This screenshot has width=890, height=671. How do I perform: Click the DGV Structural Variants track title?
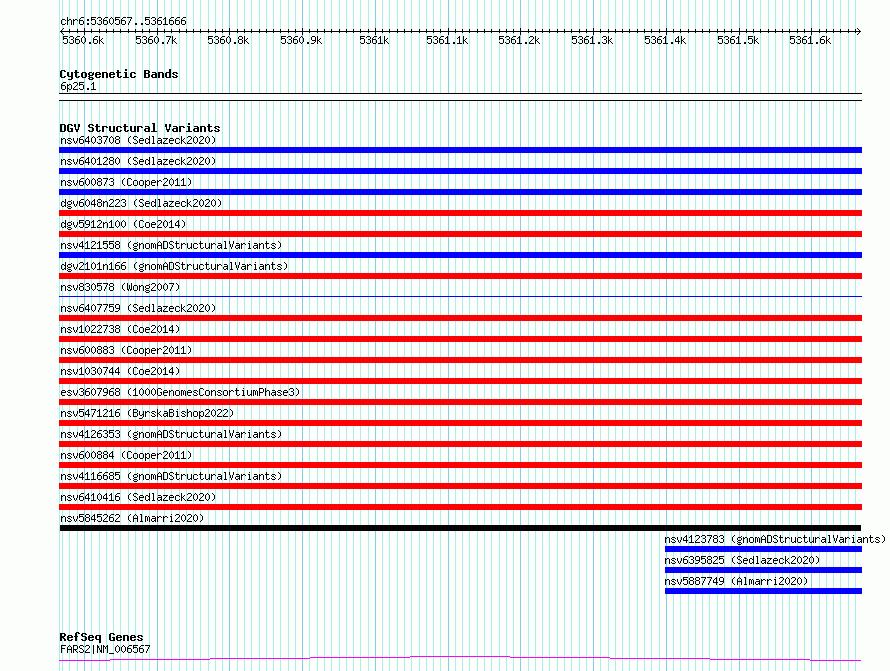pyautogui.click(x=140, y=128)
